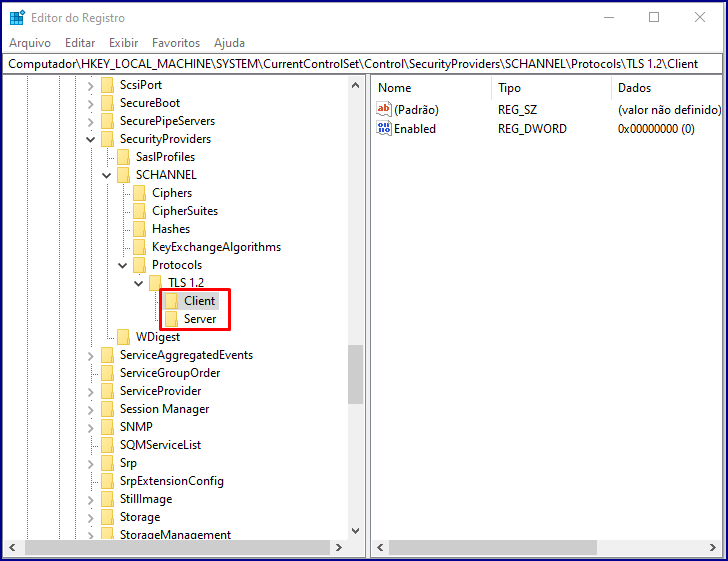Expand the SecureBoot key
Screen dimensions: 728x561
click(91, 104)
